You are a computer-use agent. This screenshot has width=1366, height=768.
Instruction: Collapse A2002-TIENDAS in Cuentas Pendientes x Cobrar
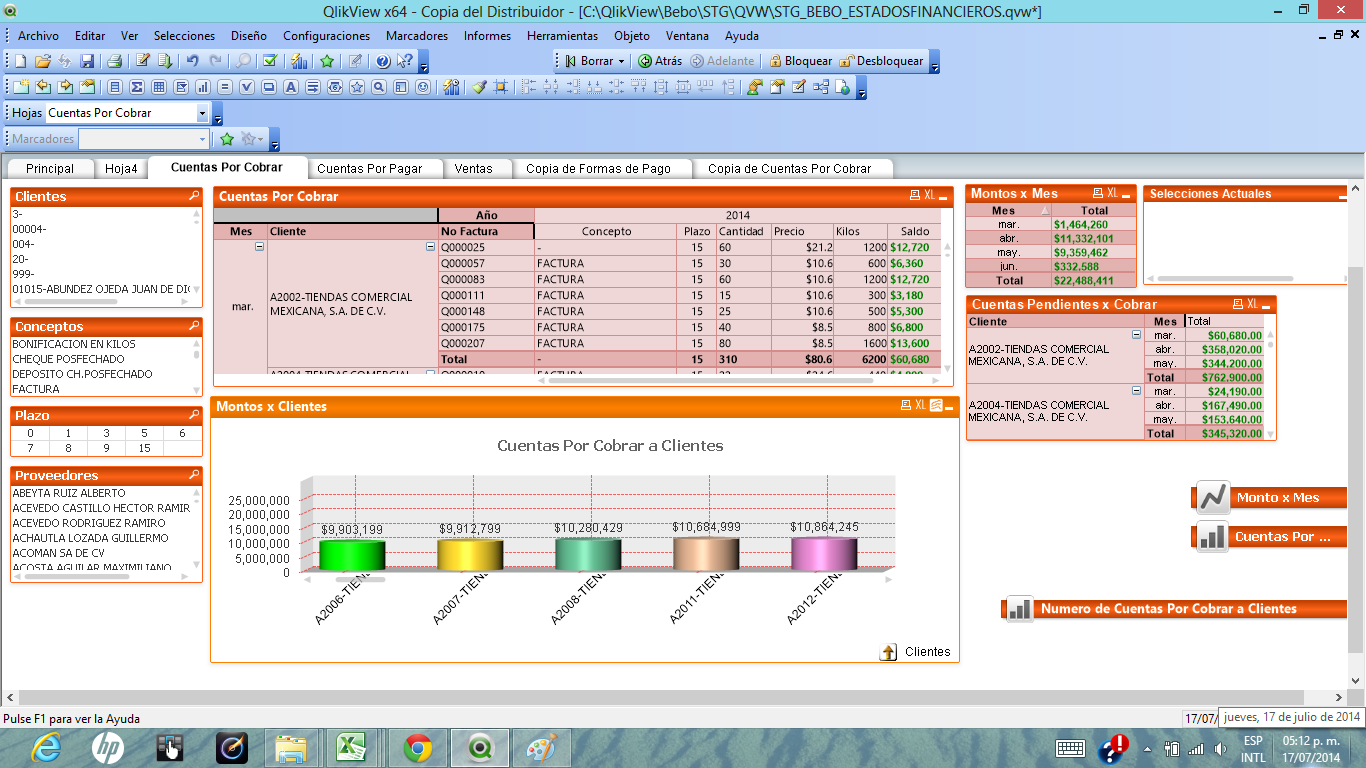pyautogui.click(x=1136, y=335)
